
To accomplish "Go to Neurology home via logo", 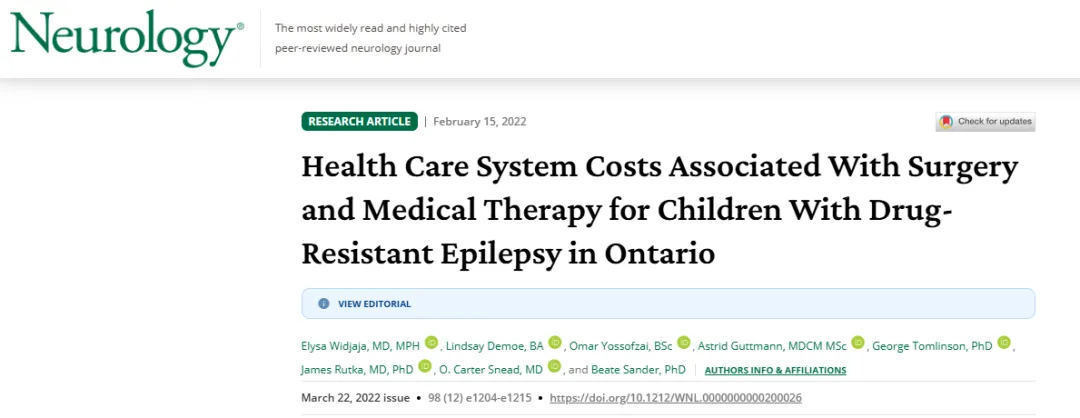I will pyautogui.click(x=127, y=38).
